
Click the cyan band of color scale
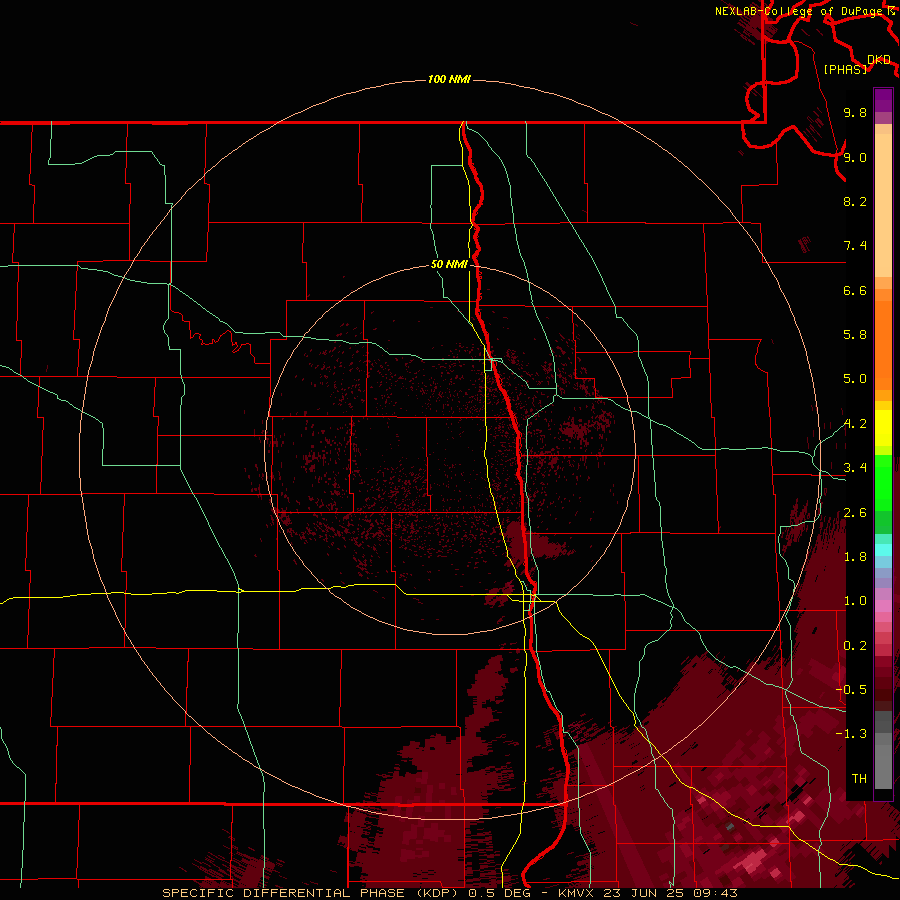tap(883, 550)
